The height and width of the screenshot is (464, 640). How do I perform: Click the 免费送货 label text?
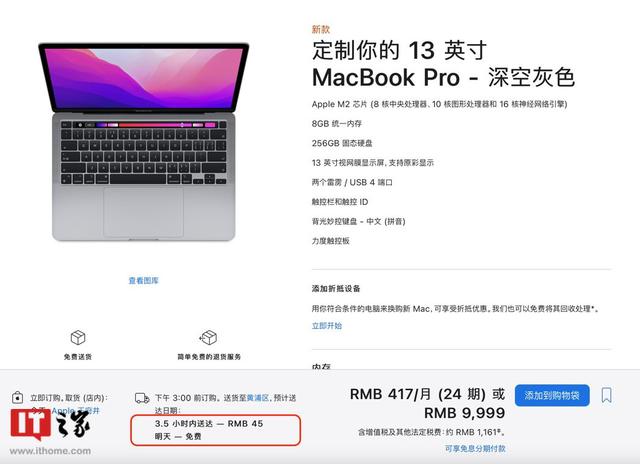coord(78,357)
